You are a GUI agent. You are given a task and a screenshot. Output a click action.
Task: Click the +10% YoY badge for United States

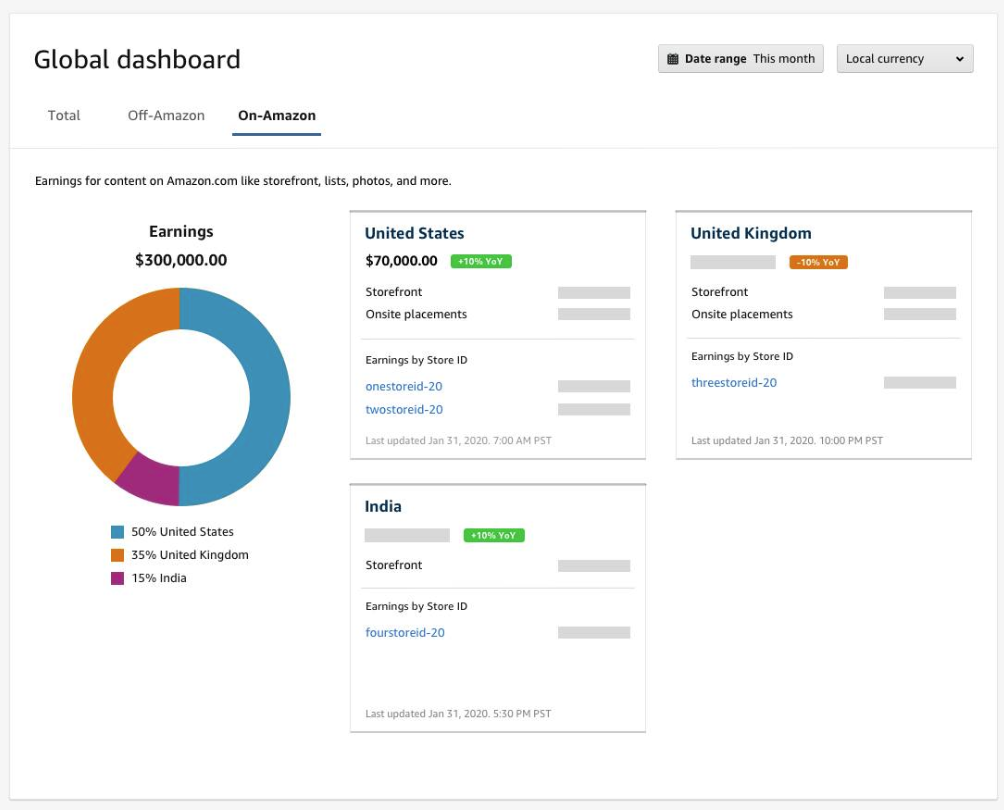[x=481, y=261]
